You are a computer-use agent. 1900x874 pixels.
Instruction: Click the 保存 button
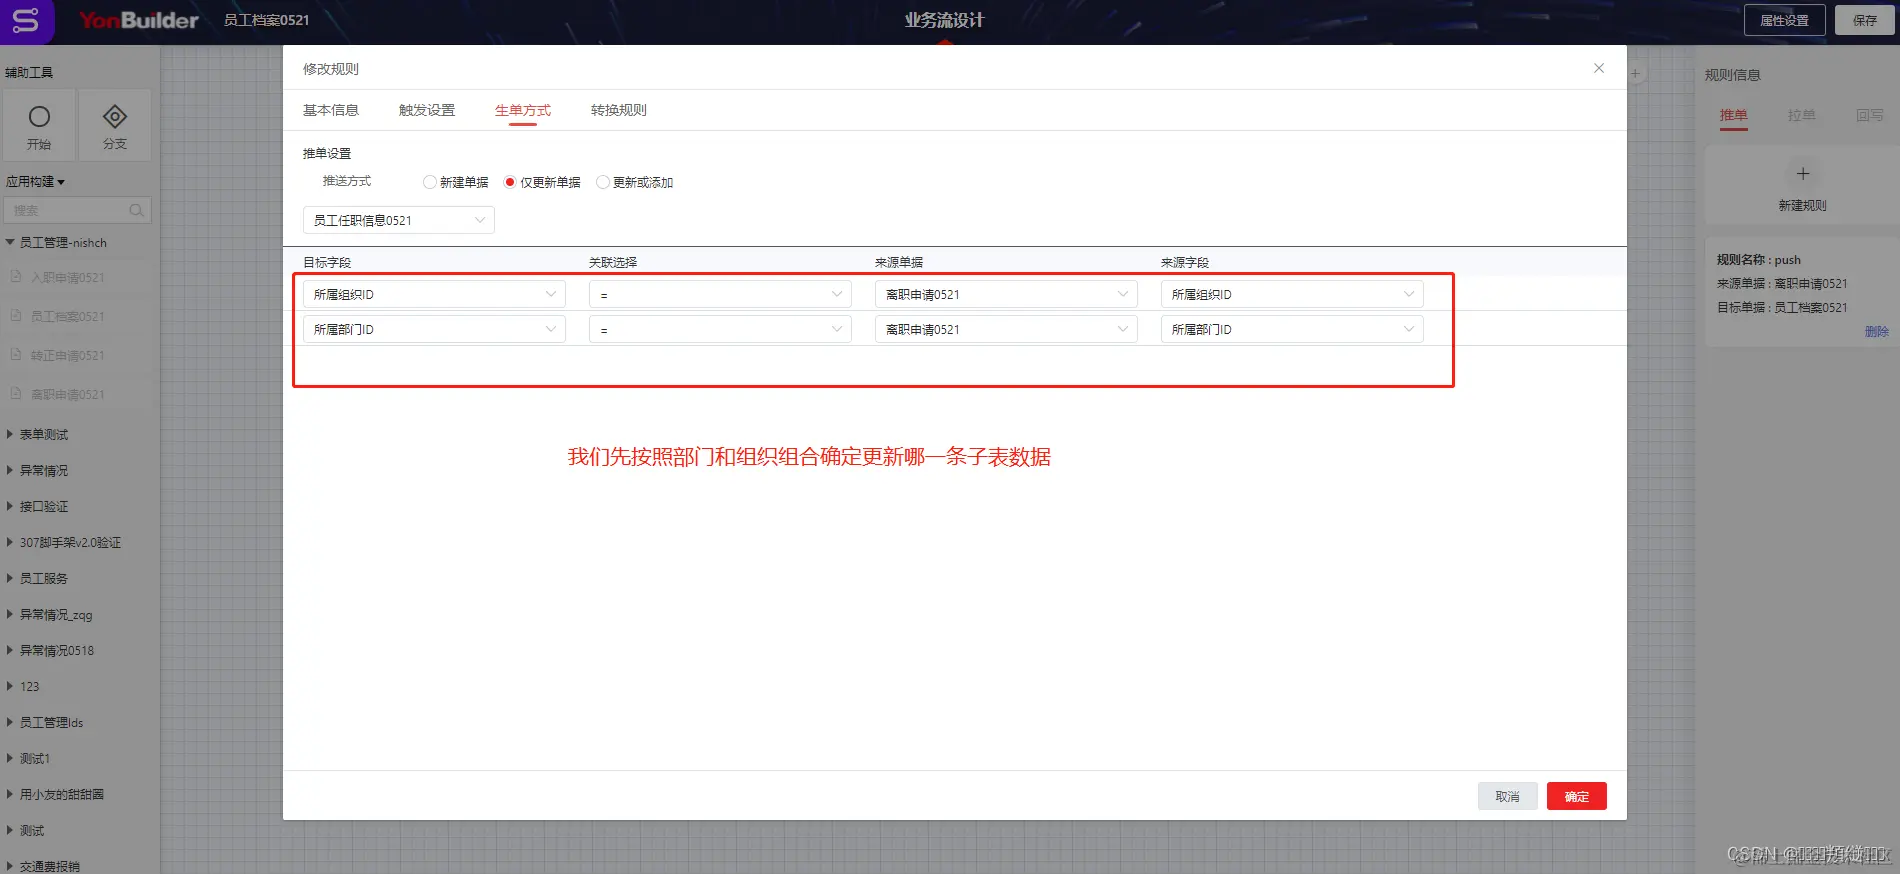[1865, 20]
